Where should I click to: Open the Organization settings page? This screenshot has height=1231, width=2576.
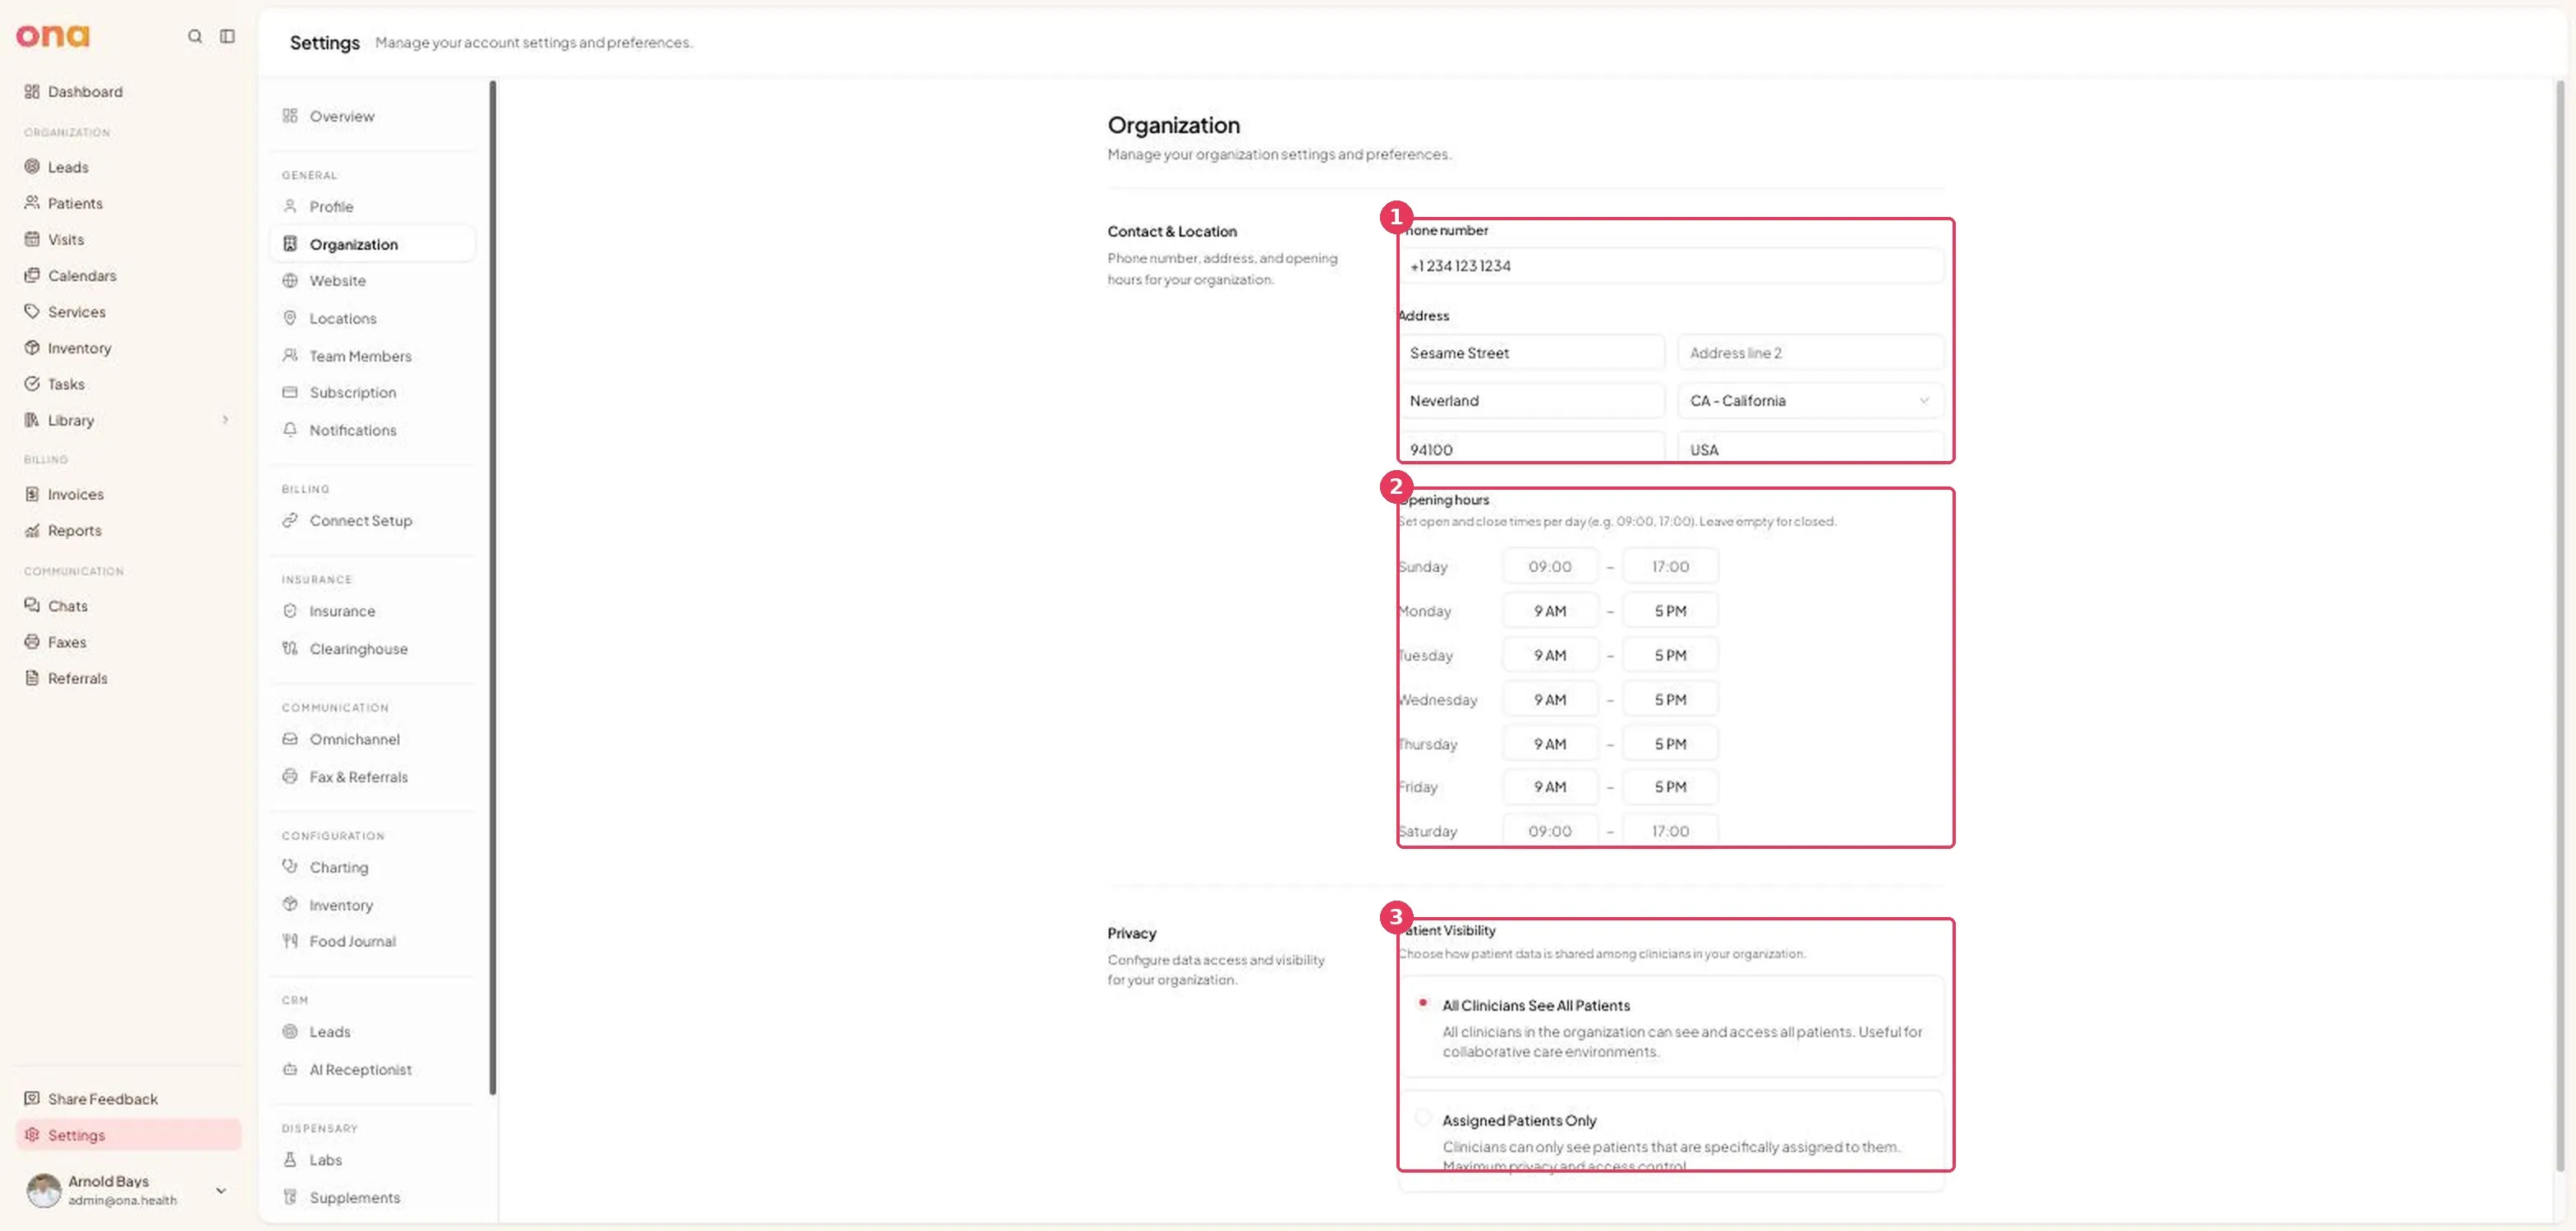372,244
